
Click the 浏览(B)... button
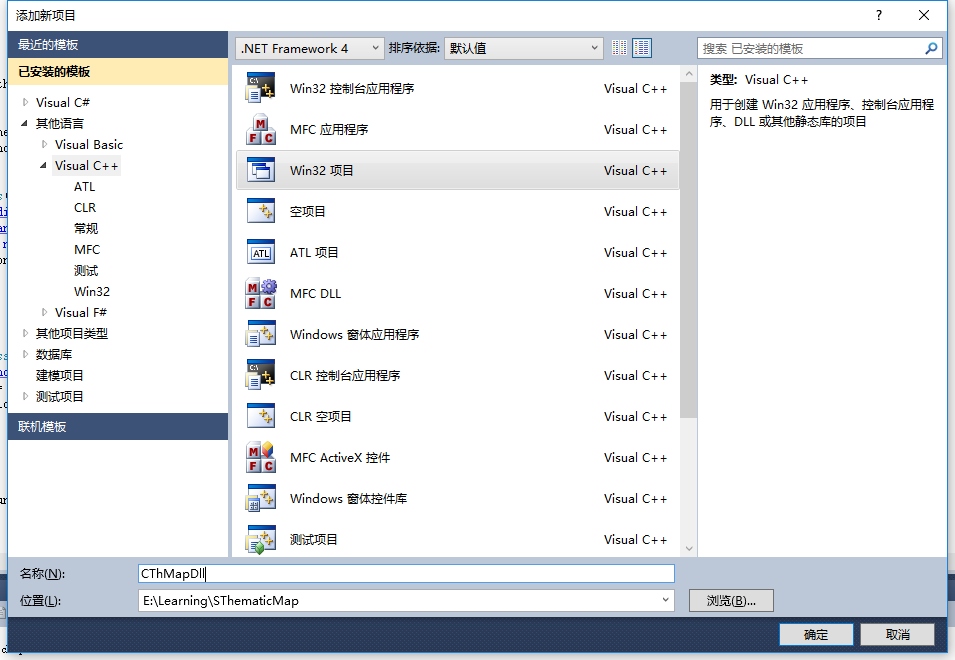click(731, 600)
